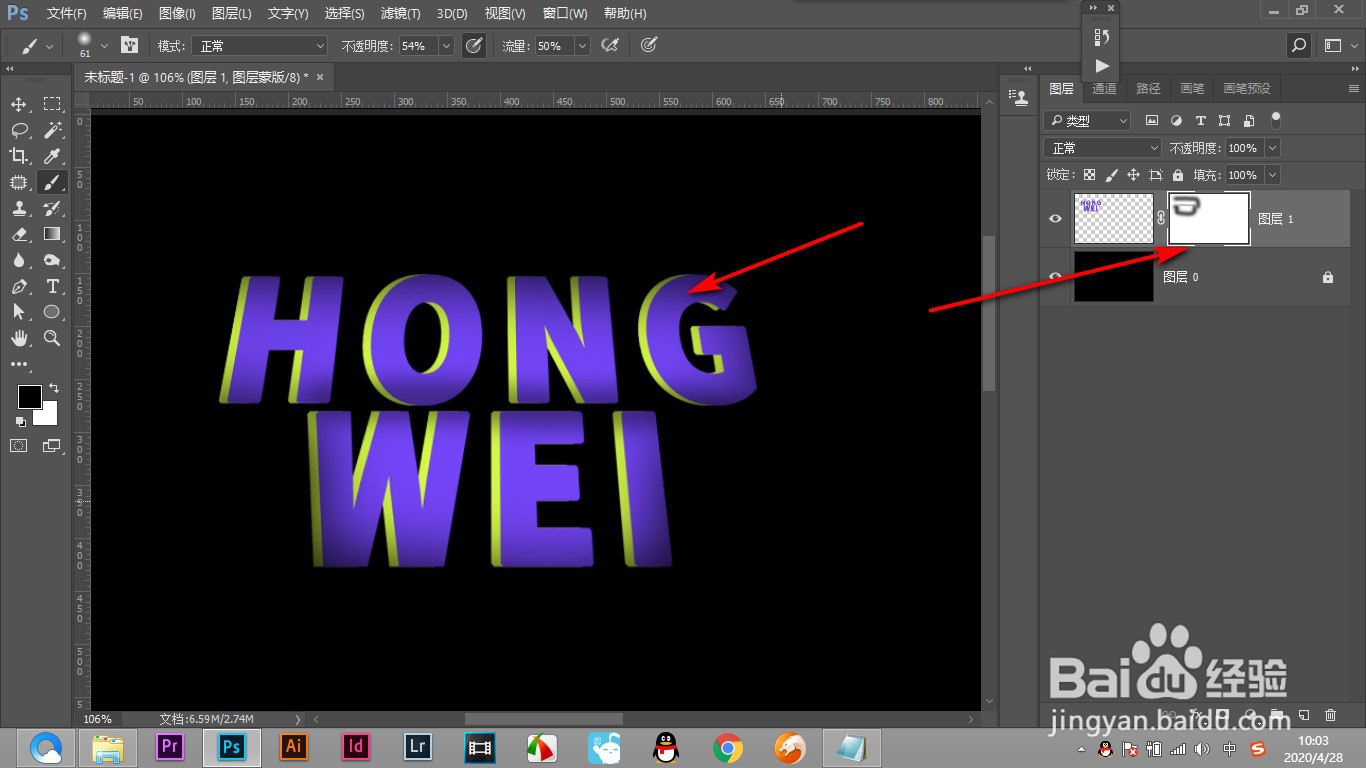
Task: Select the Zoom tool
Action: 52,338
